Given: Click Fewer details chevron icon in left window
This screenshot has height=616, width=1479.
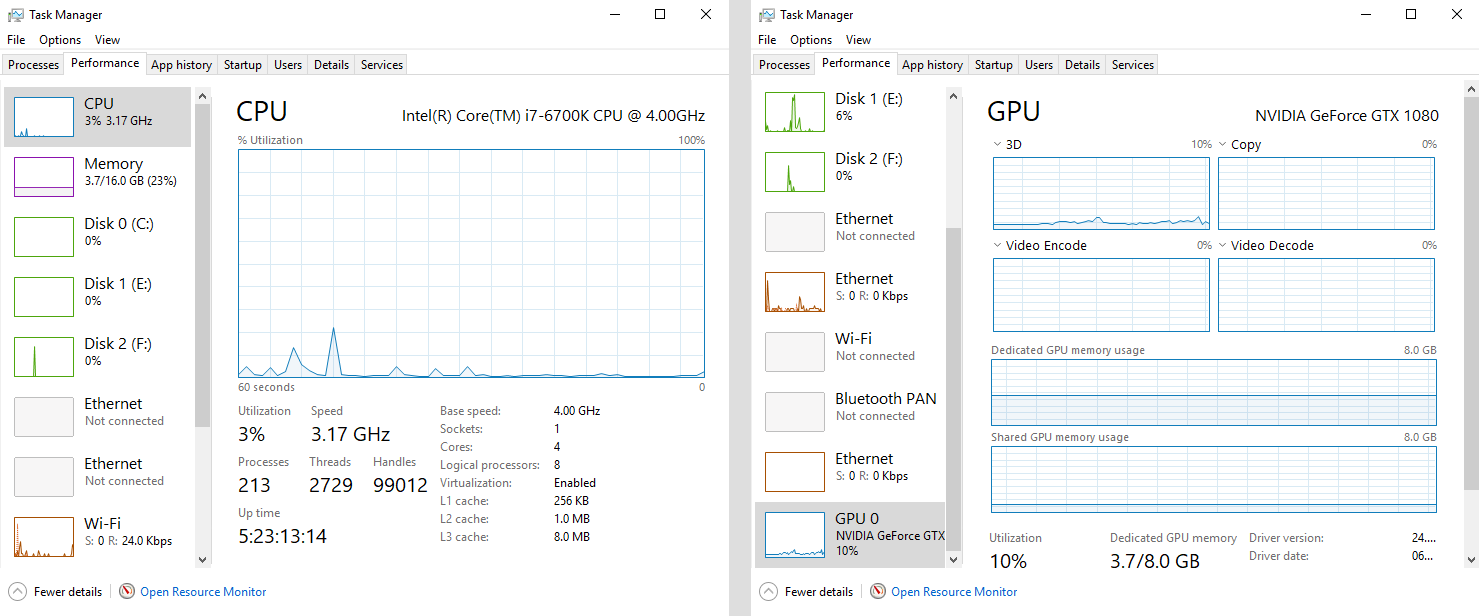Looking at the screenshot, I should click(17, 591).
